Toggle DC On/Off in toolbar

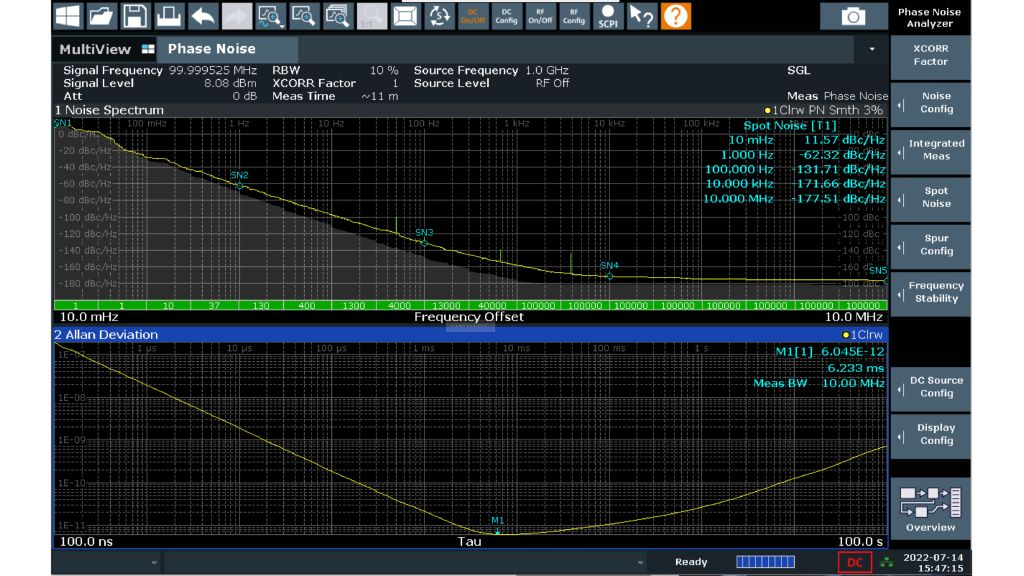pos(473,16)
